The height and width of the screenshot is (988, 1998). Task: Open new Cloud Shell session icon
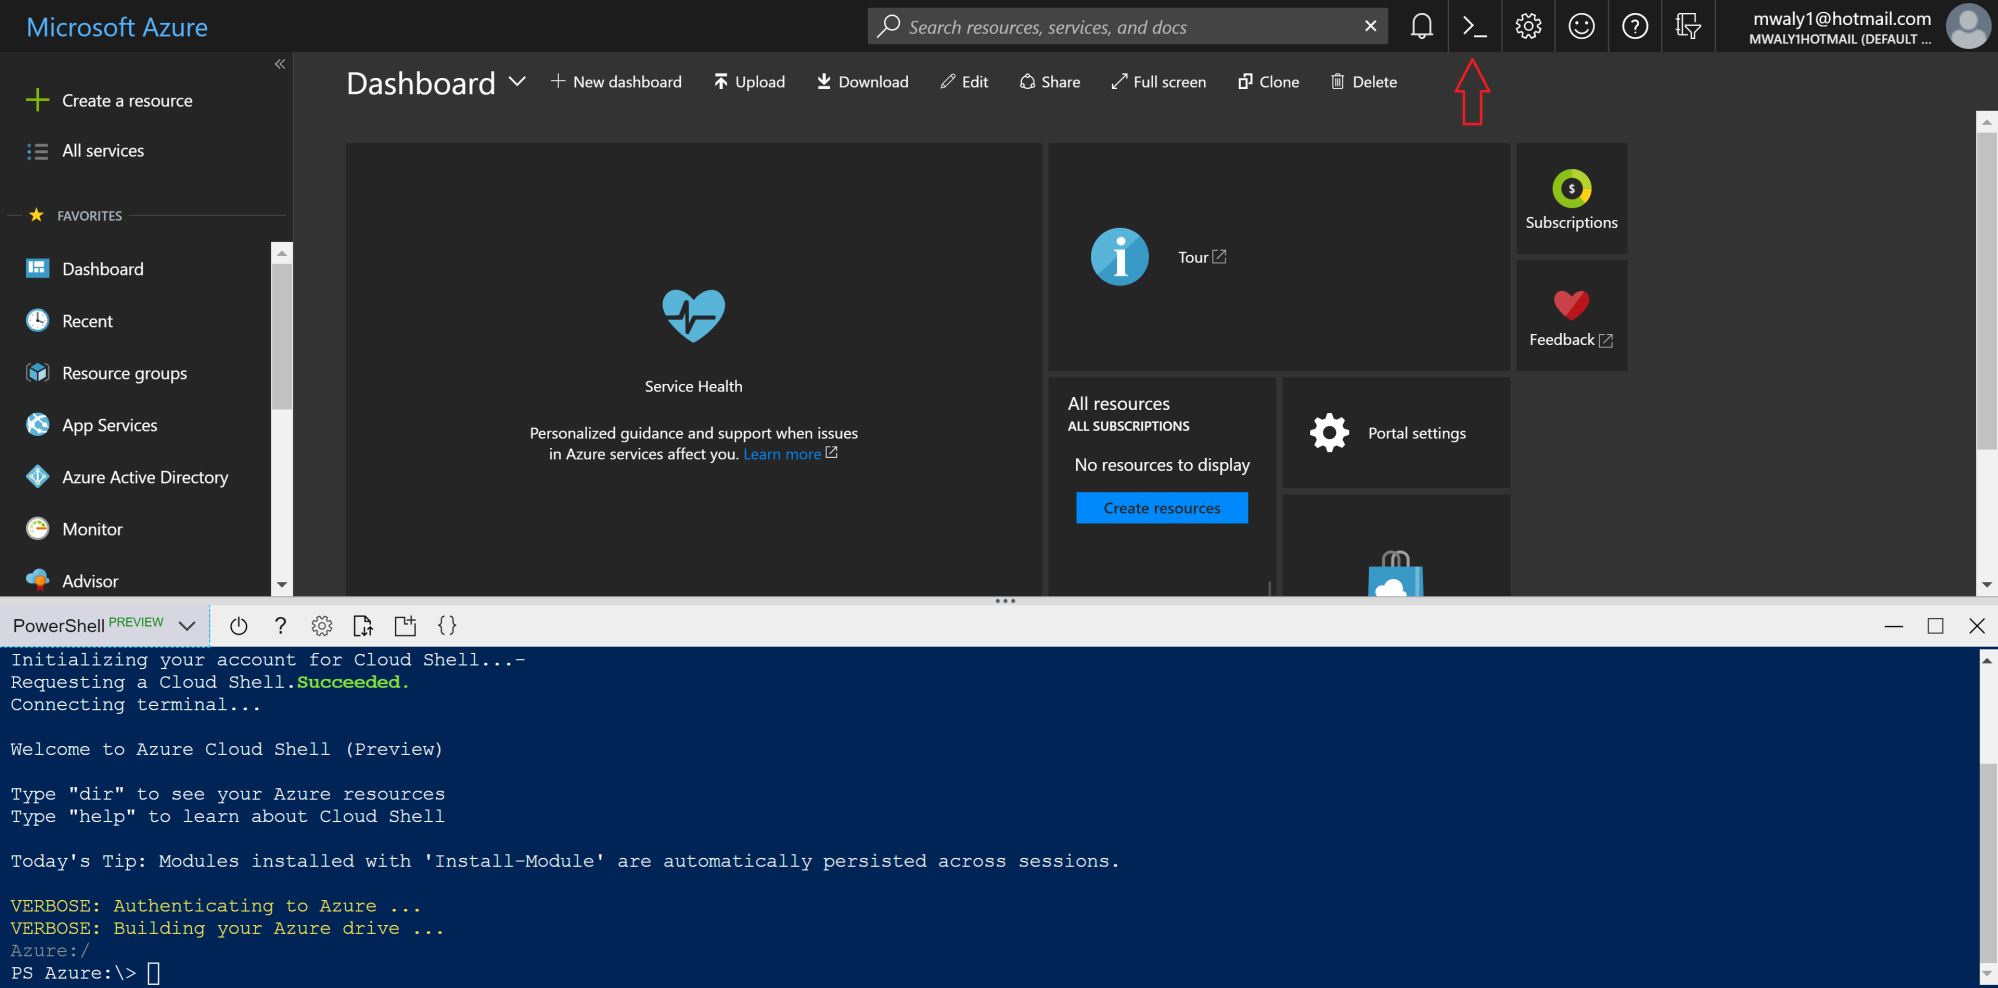click(x=405, y=626)
